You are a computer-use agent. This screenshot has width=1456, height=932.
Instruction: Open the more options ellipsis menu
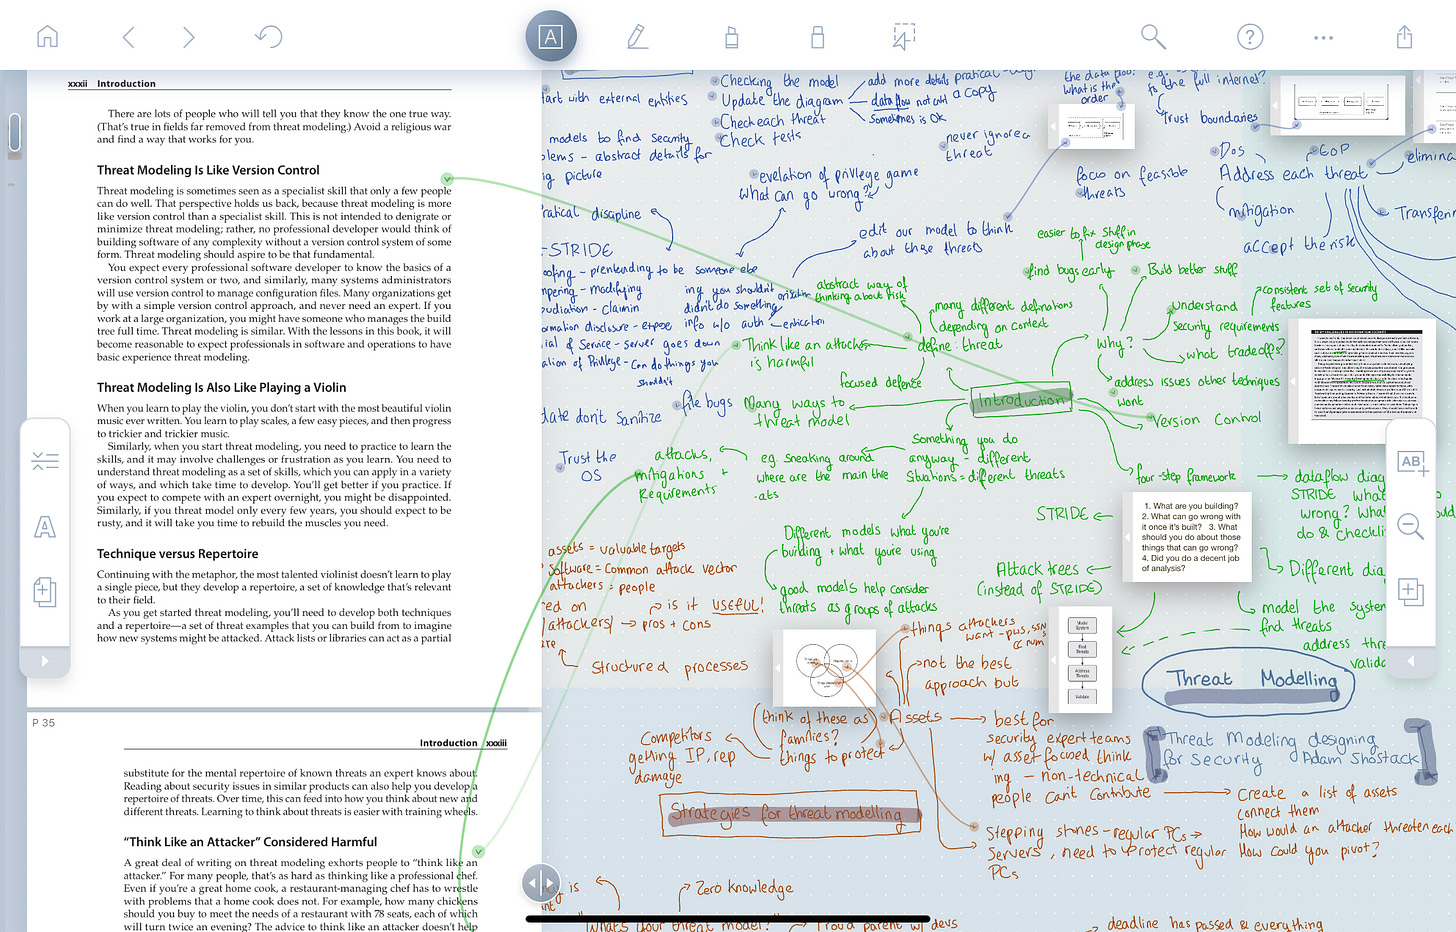1323,38
